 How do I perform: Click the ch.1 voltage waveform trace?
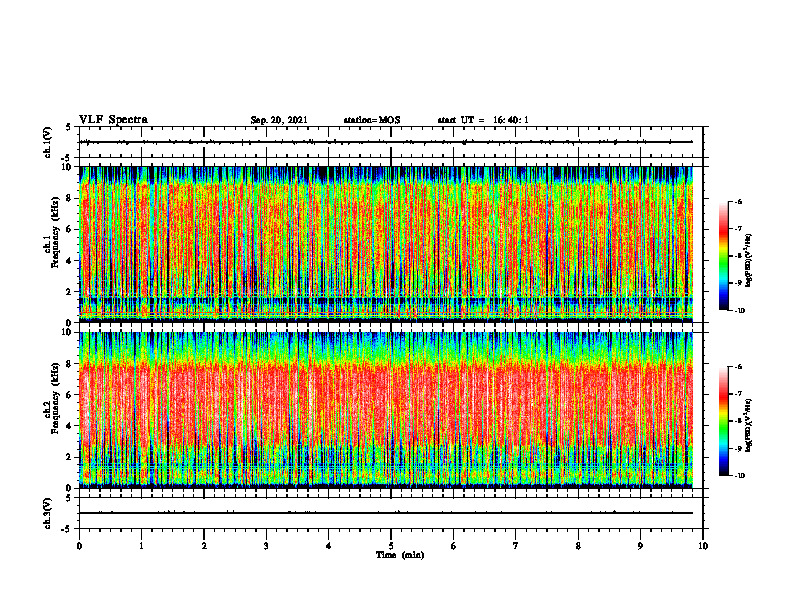(386, 142)
